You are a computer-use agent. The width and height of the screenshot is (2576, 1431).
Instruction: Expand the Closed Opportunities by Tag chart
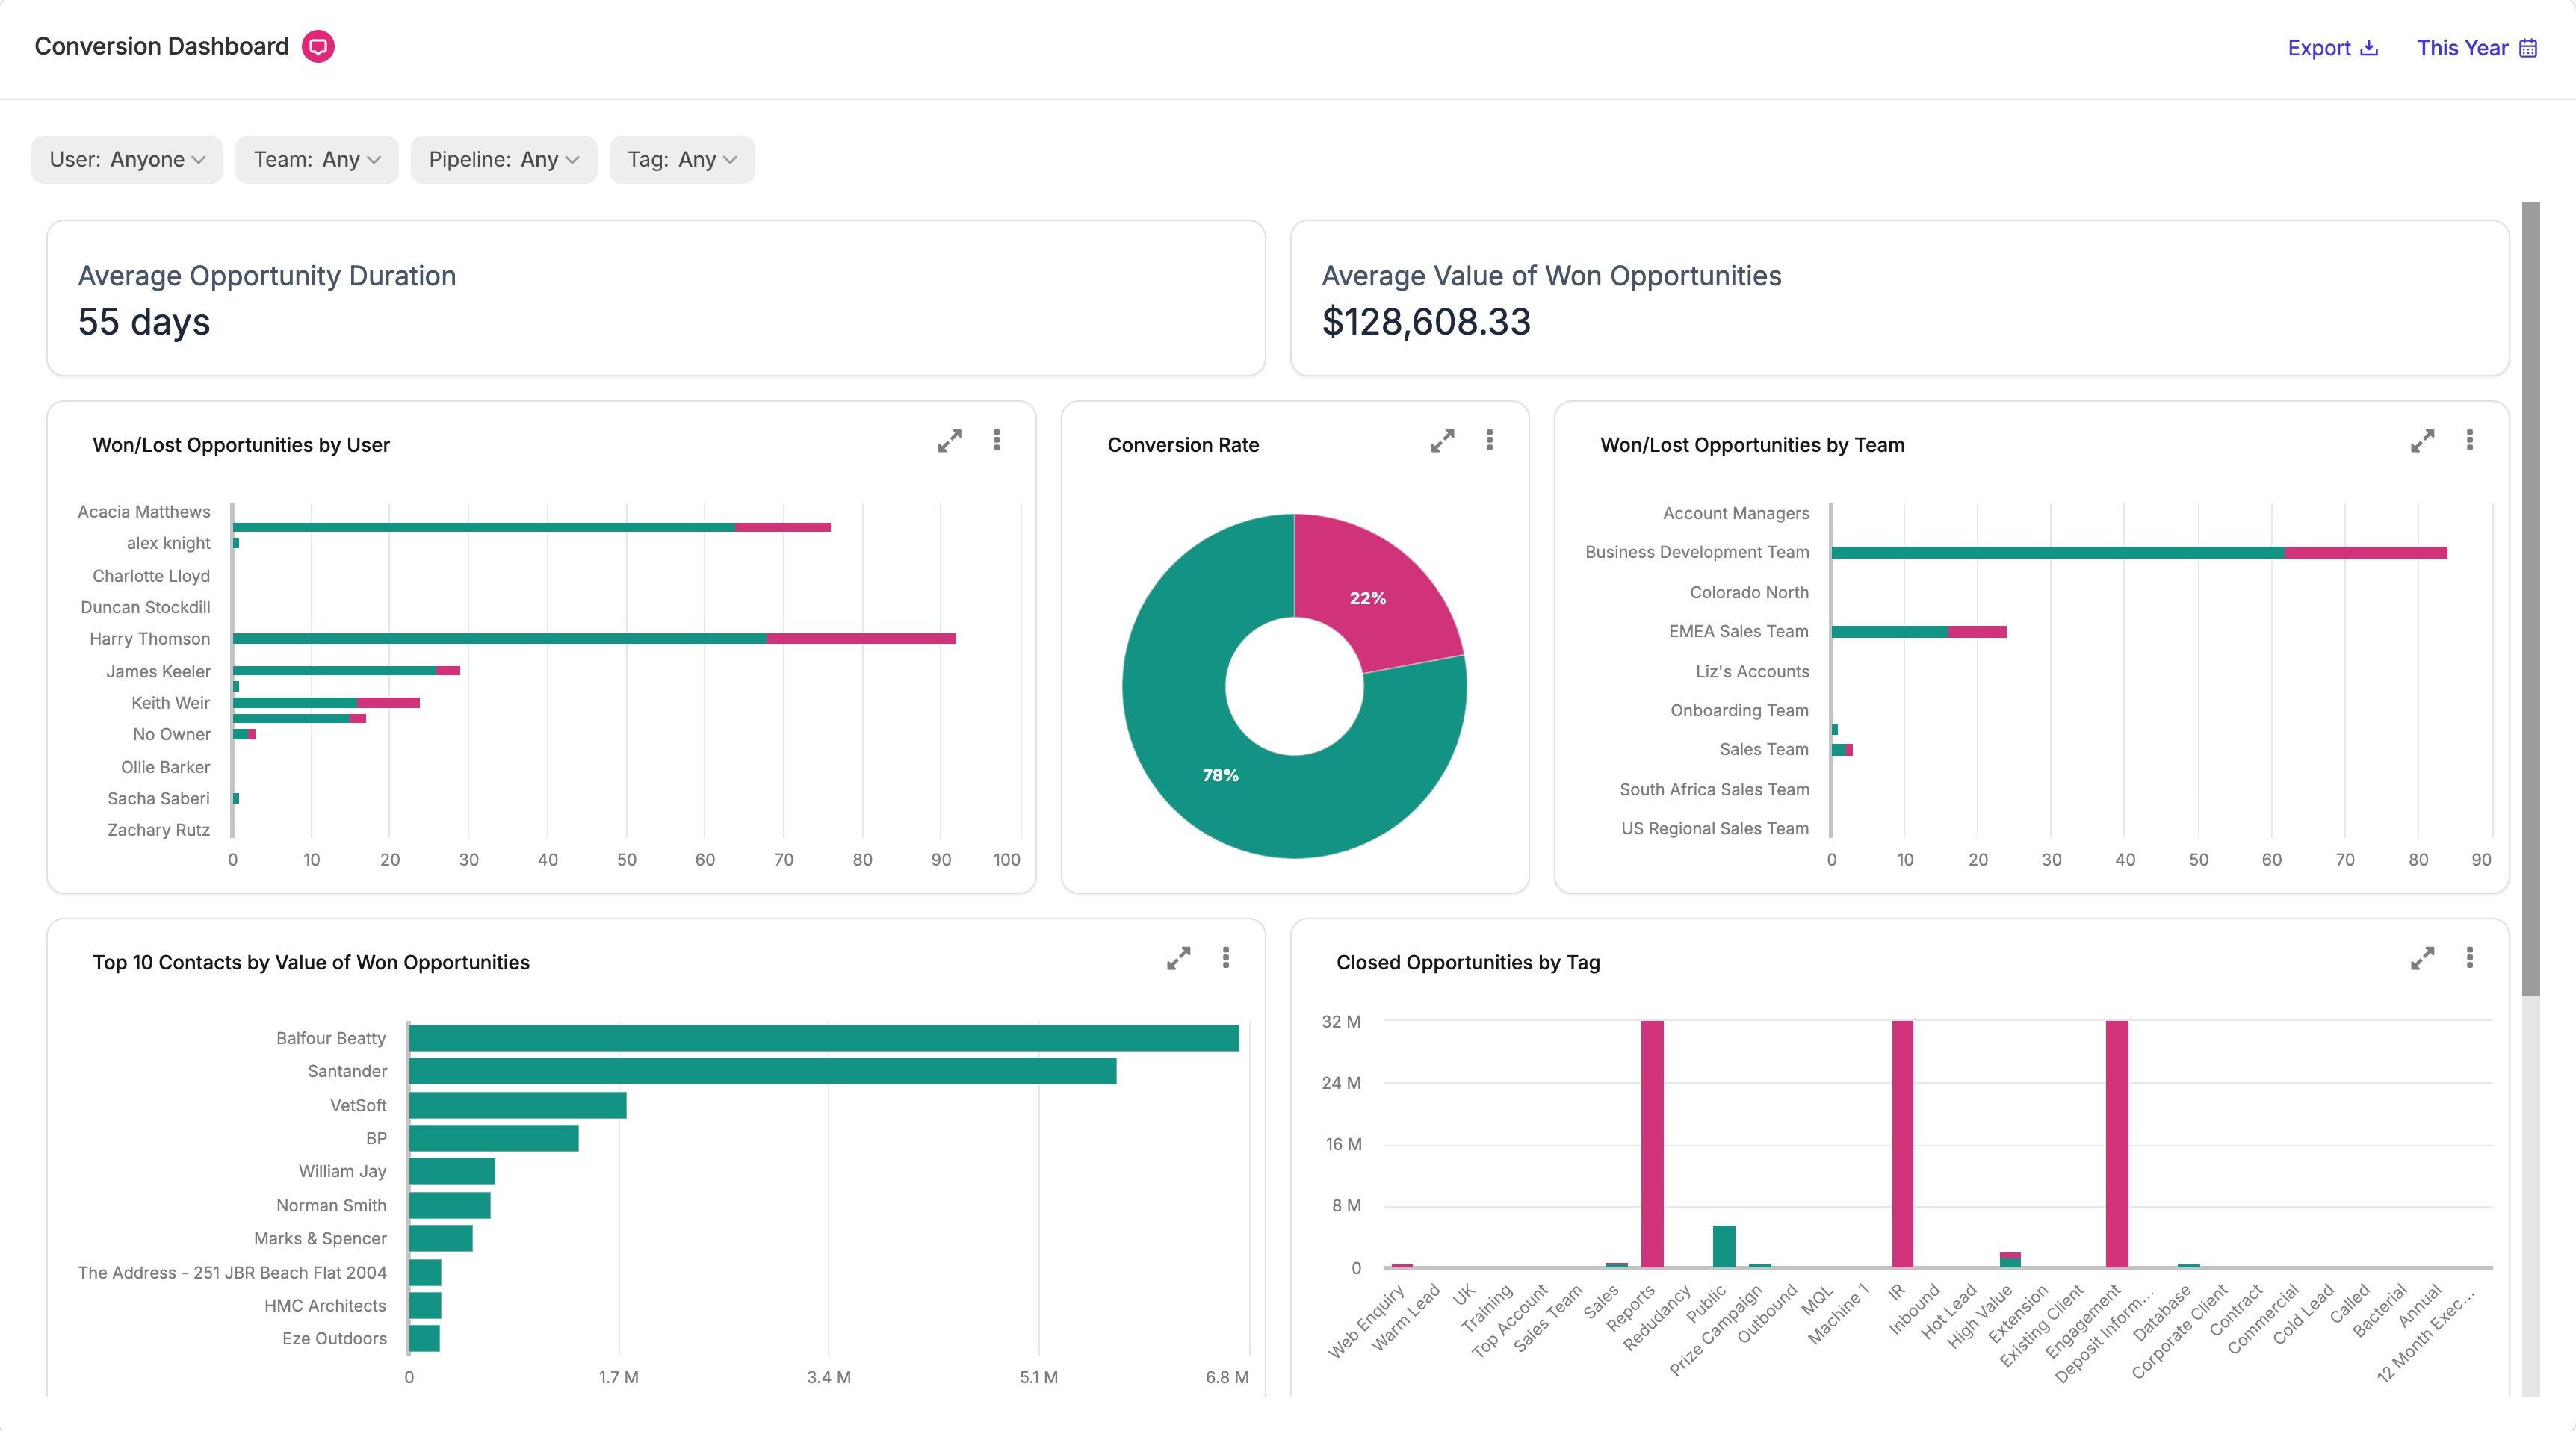(2422, 959)
